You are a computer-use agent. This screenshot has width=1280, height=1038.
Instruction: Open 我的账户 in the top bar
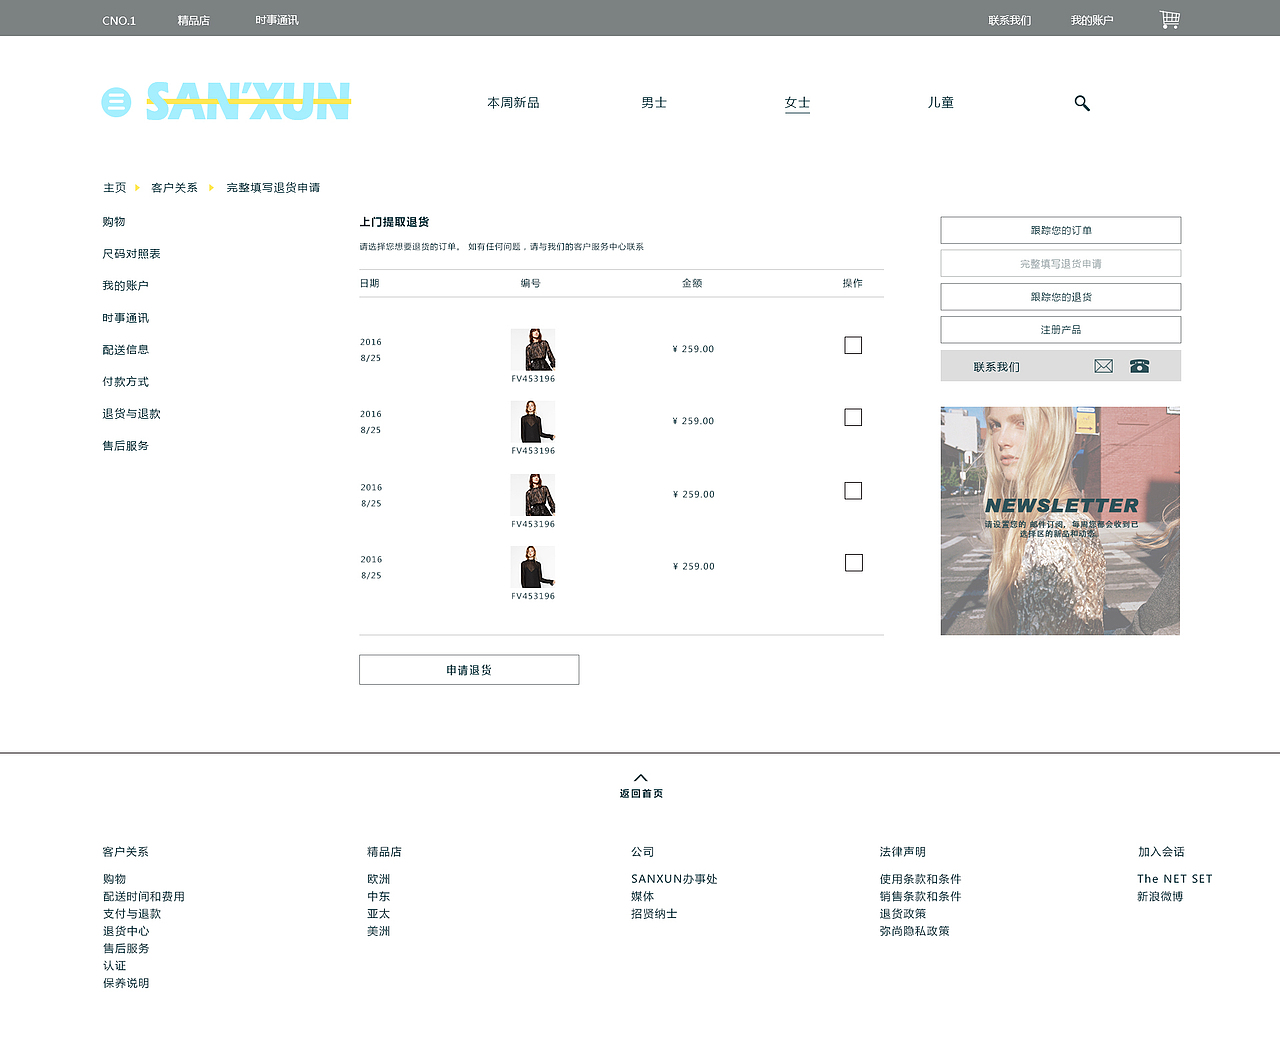pos(1092,20)
